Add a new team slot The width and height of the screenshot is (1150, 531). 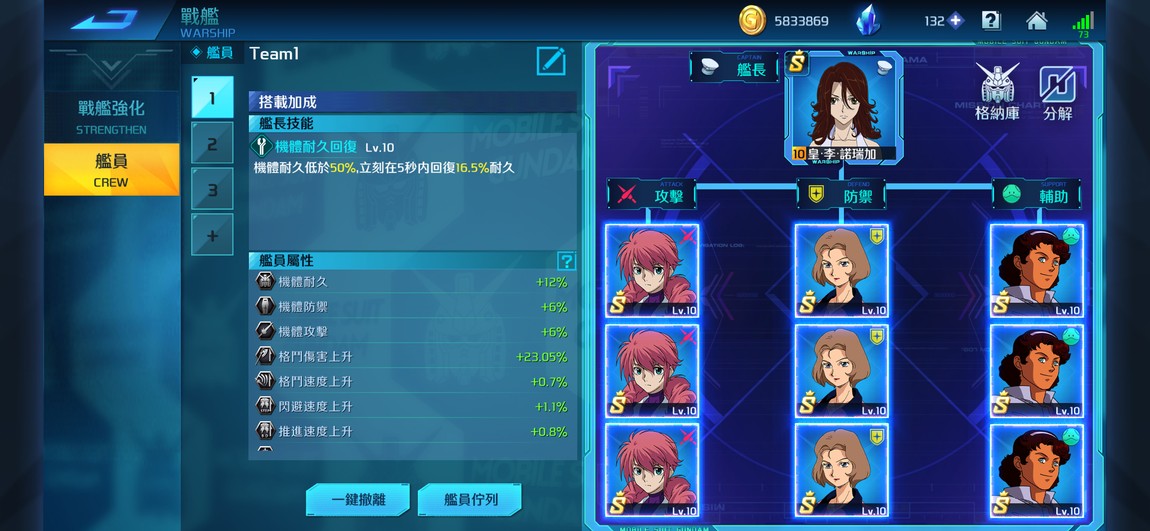point(212,235)
